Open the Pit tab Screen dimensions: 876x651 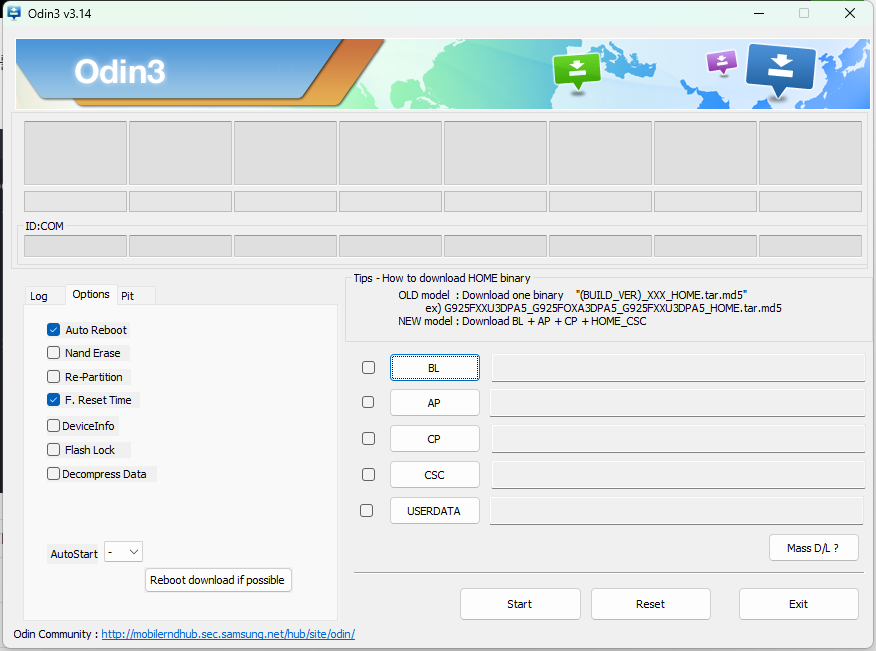127,296
